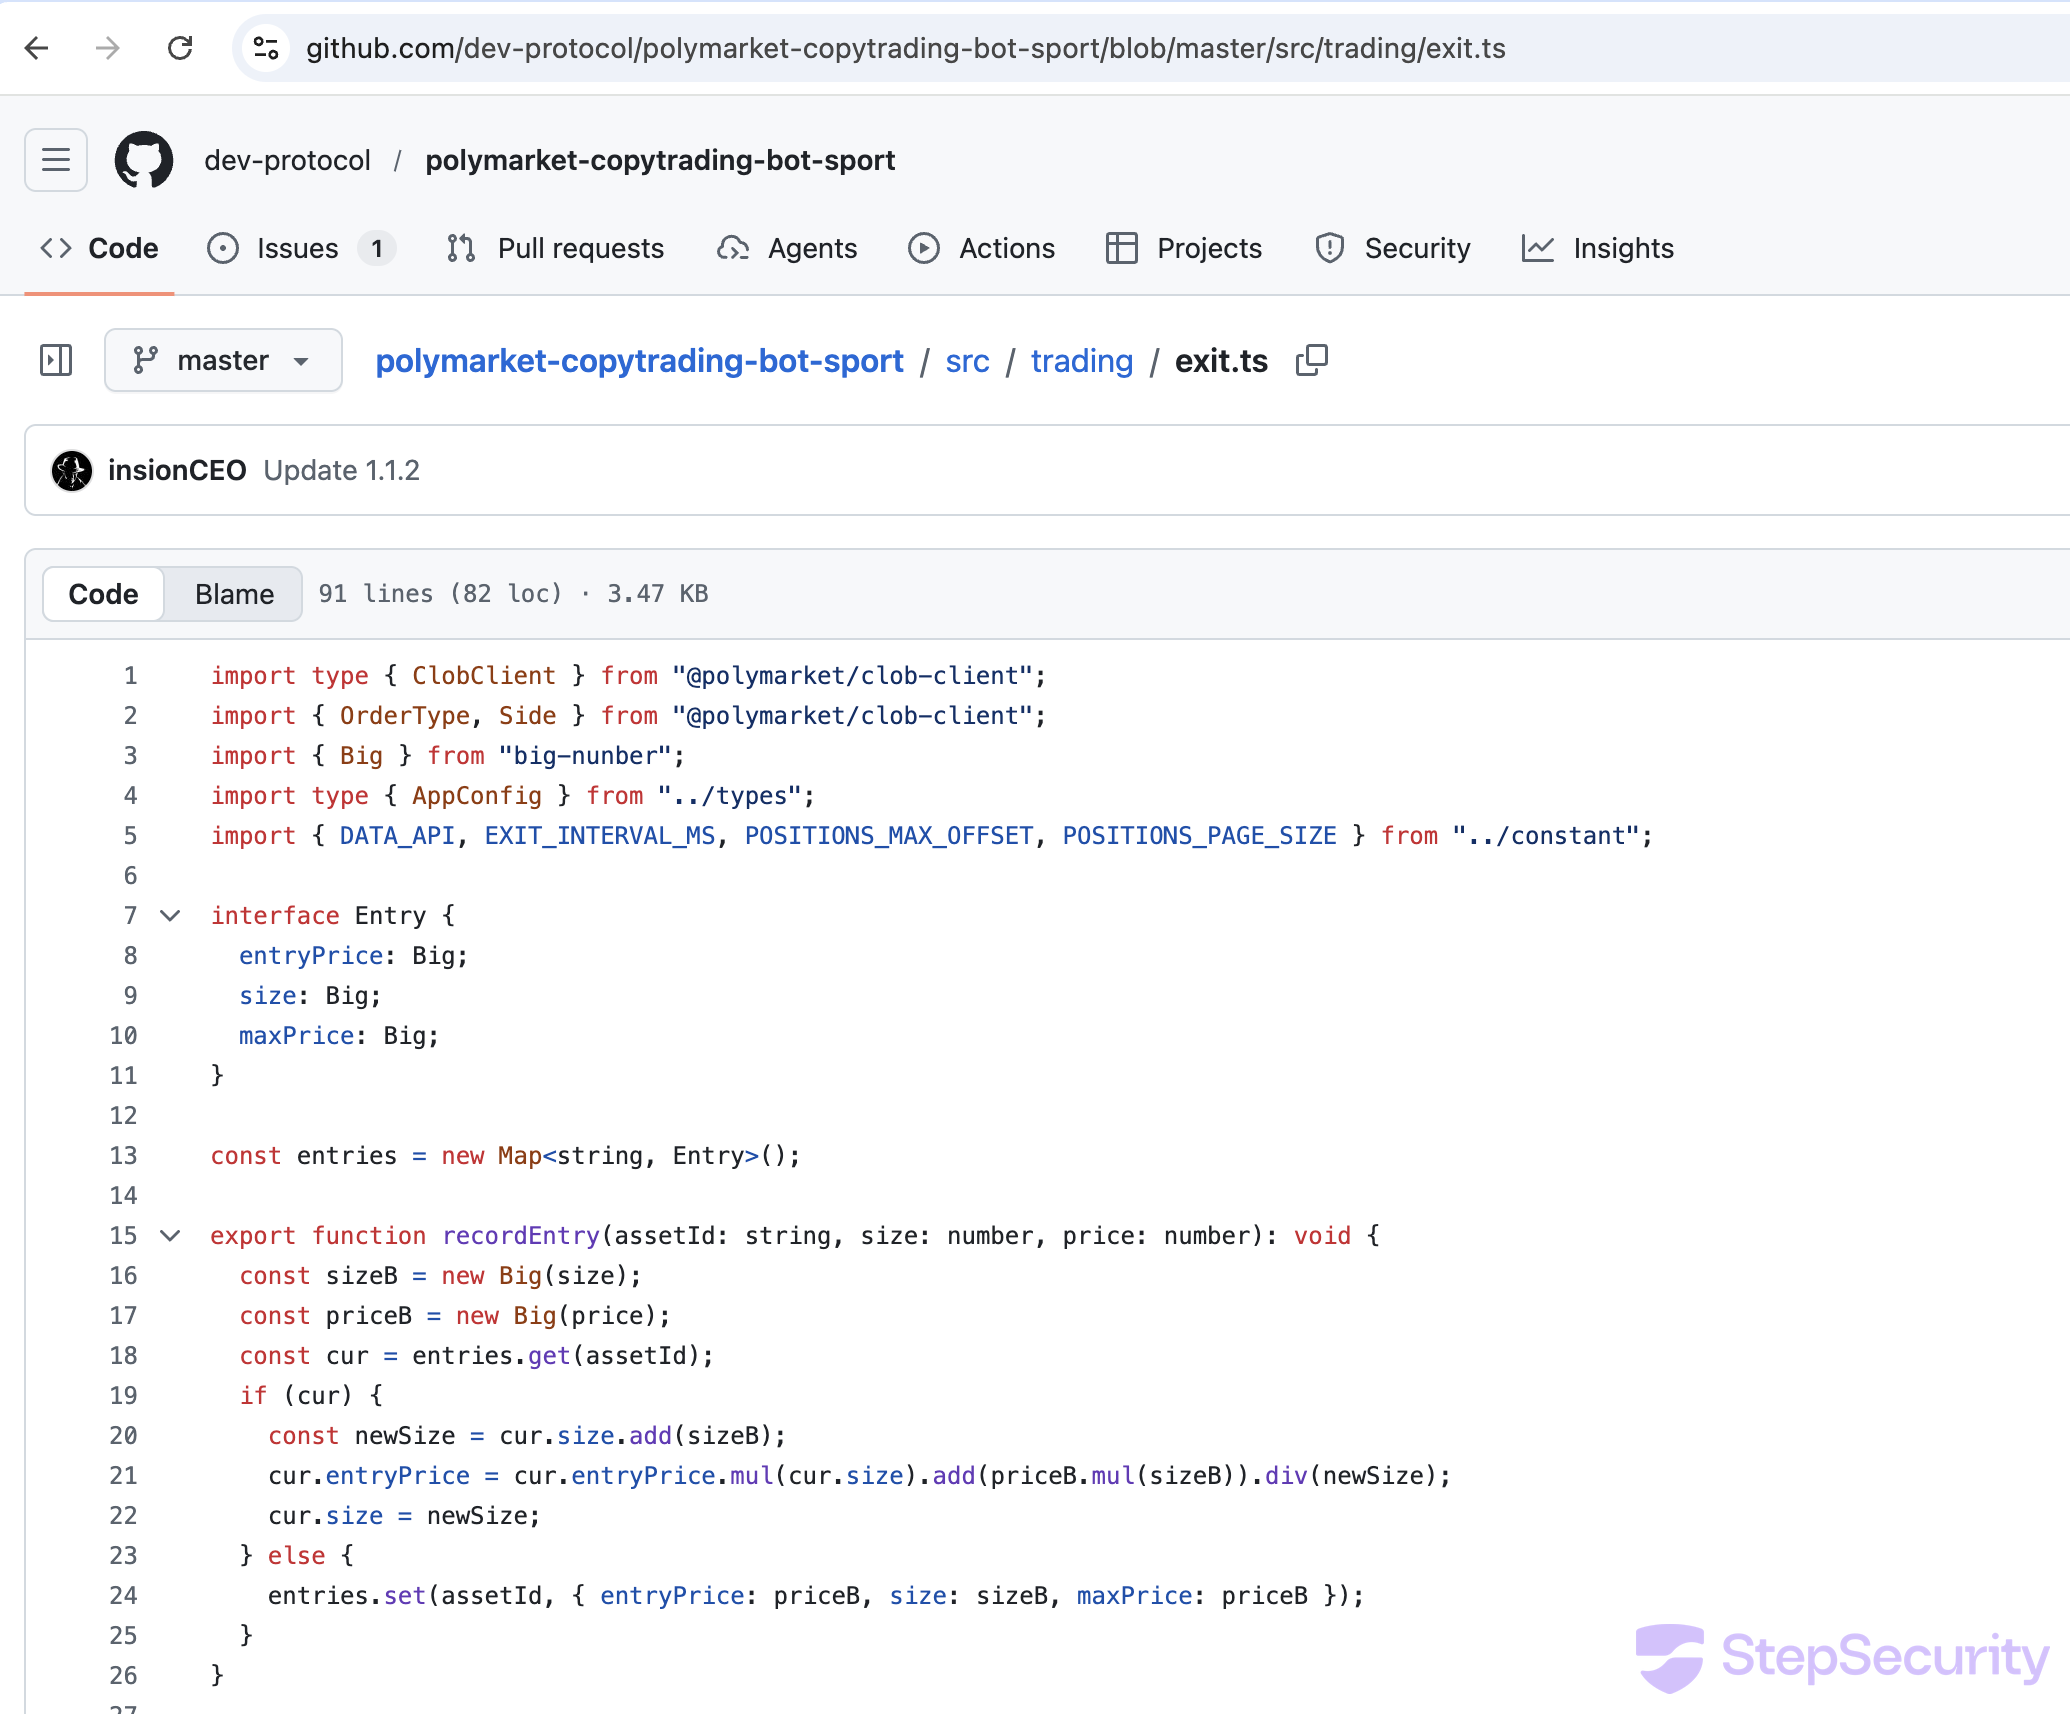Reload the page with the refresh icon
This screenshot has height=1714, width=2070.
coord(180,48)
